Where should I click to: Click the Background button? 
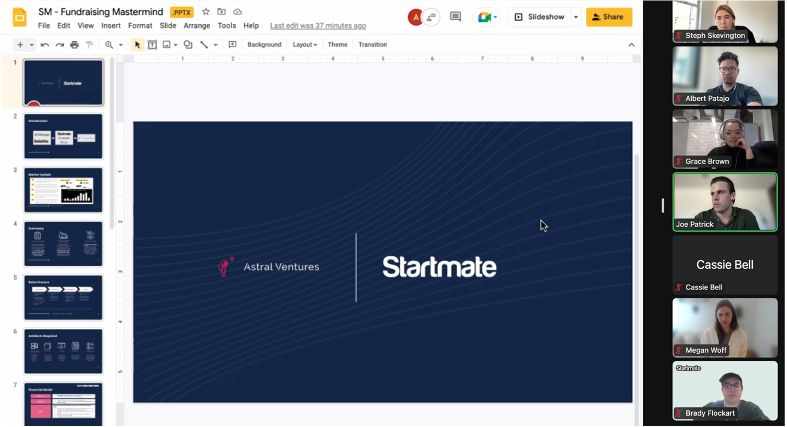(x=265, y=45)
